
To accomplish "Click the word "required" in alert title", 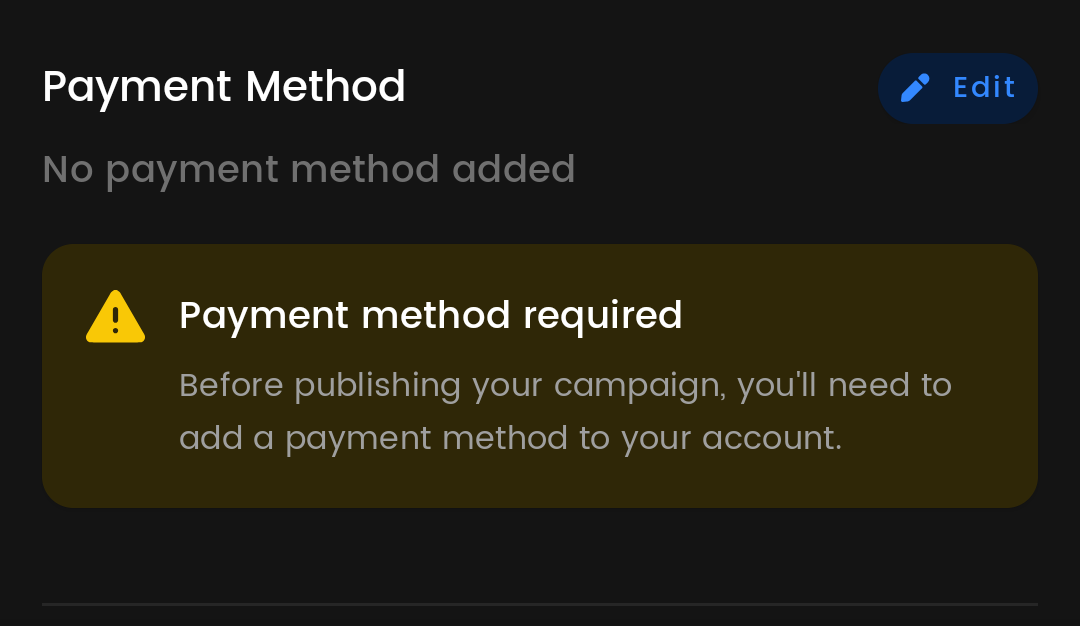I will pos(603,315).
